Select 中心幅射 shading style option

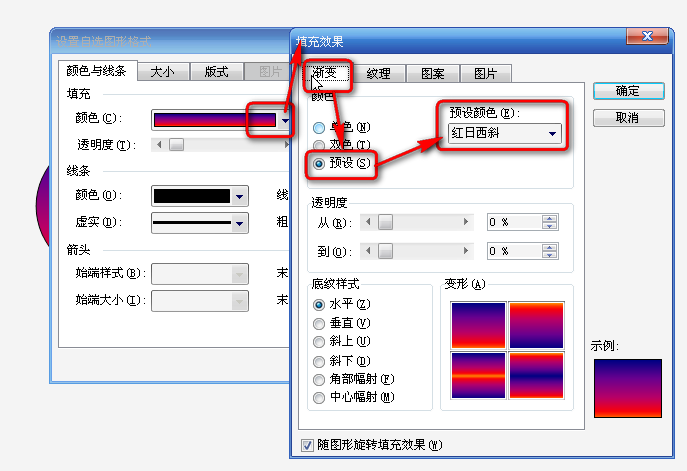[x=320, y=397]
